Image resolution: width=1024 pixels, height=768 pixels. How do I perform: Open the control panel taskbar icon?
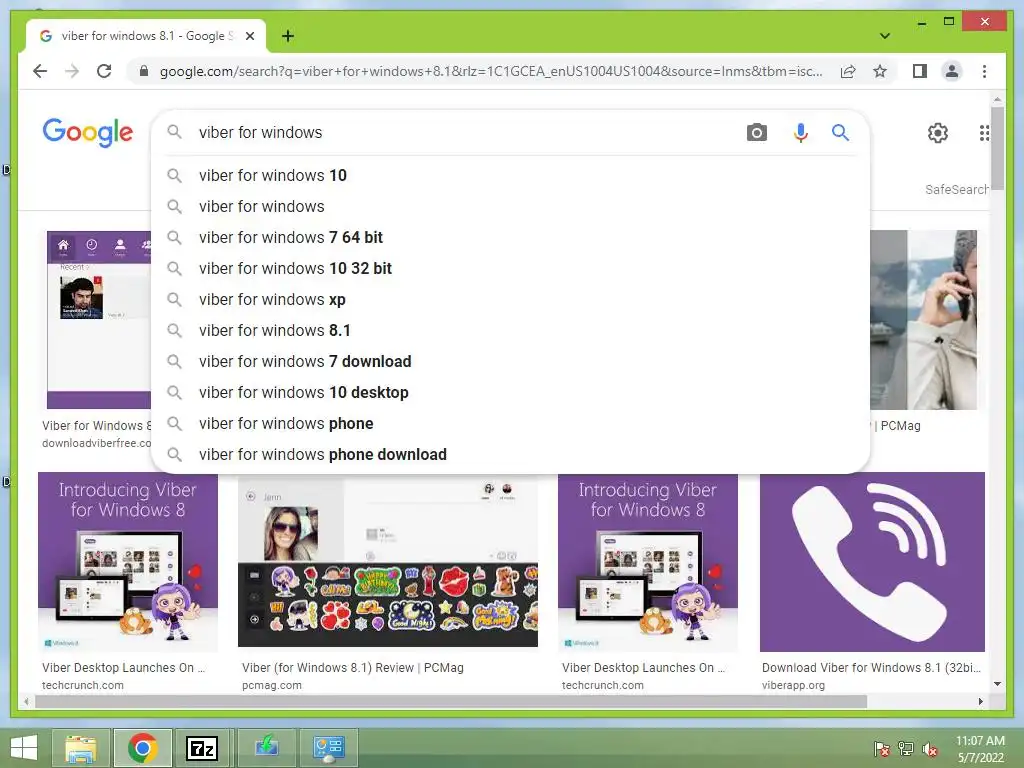pyautogui.click(x=328, y=748)
